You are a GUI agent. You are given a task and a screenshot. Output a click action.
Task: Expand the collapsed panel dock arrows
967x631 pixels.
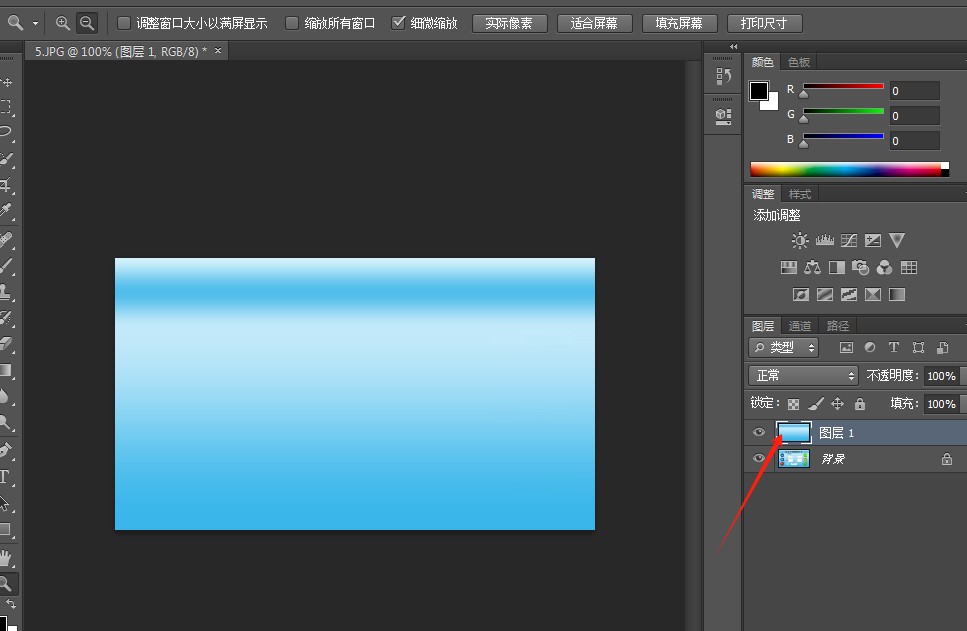(x=733, y=47)
